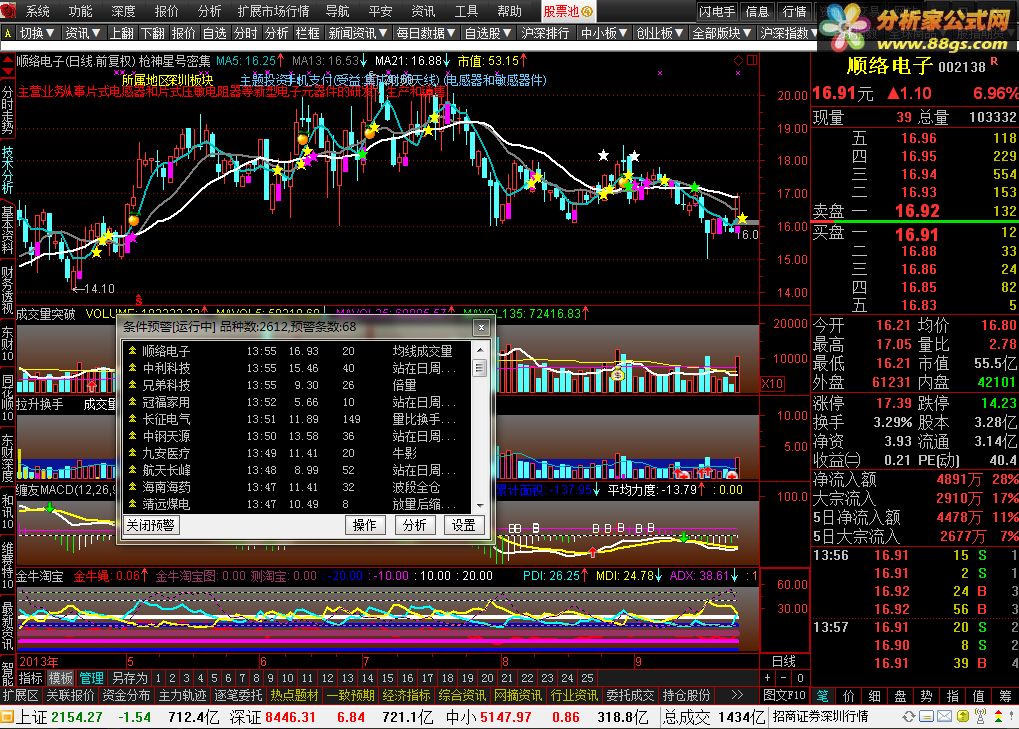Toggle the 管理 mode button
This screenshot has height=729, width=1019.
92,678
